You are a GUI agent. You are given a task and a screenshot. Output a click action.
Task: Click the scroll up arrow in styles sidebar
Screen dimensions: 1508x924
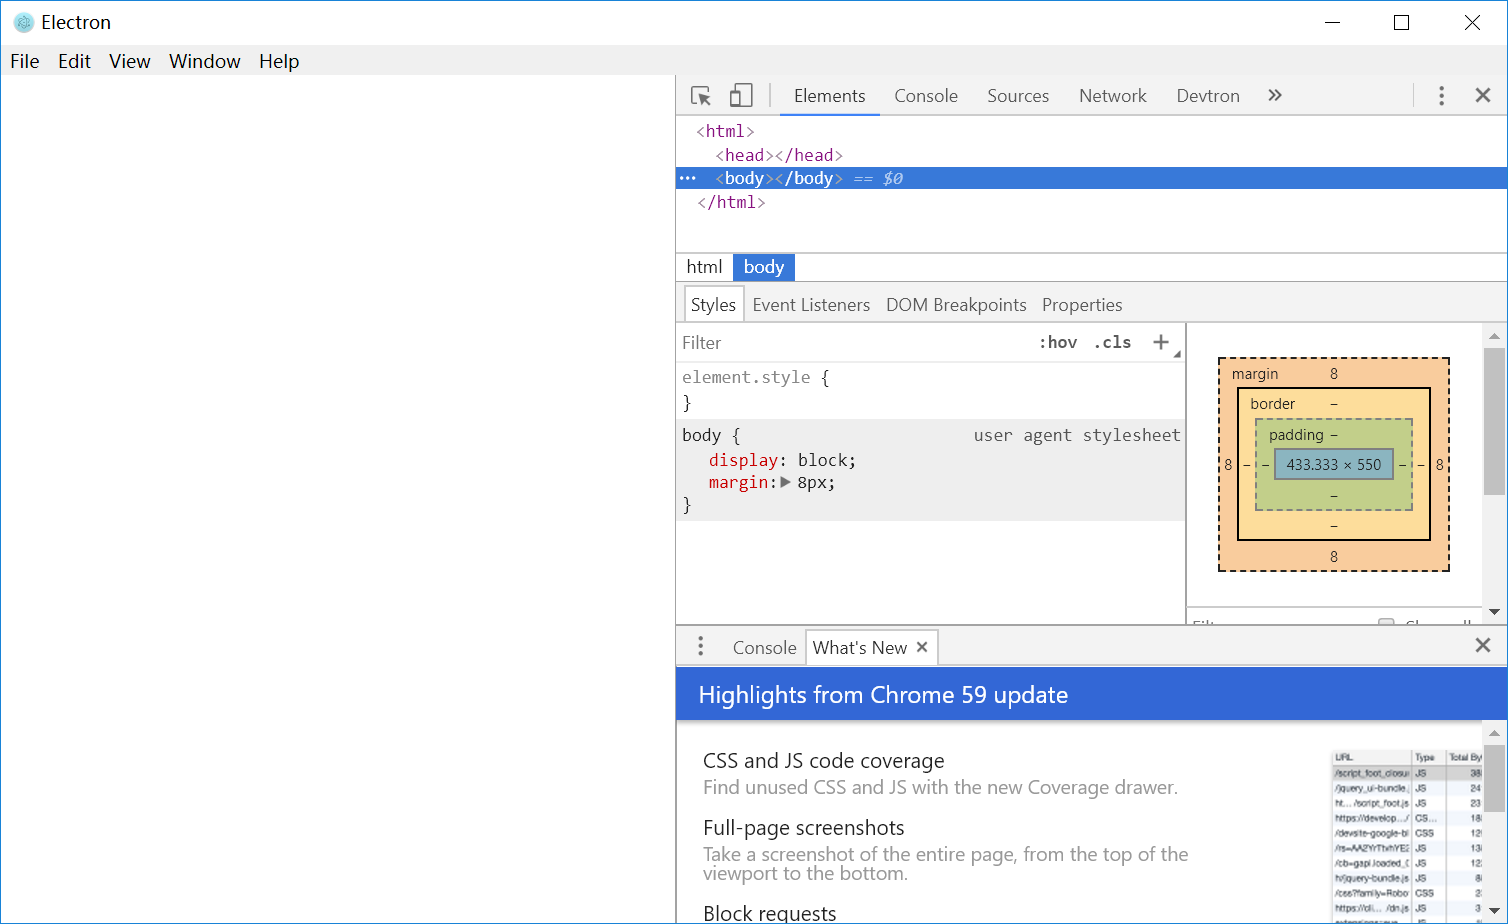(1494, 336)
